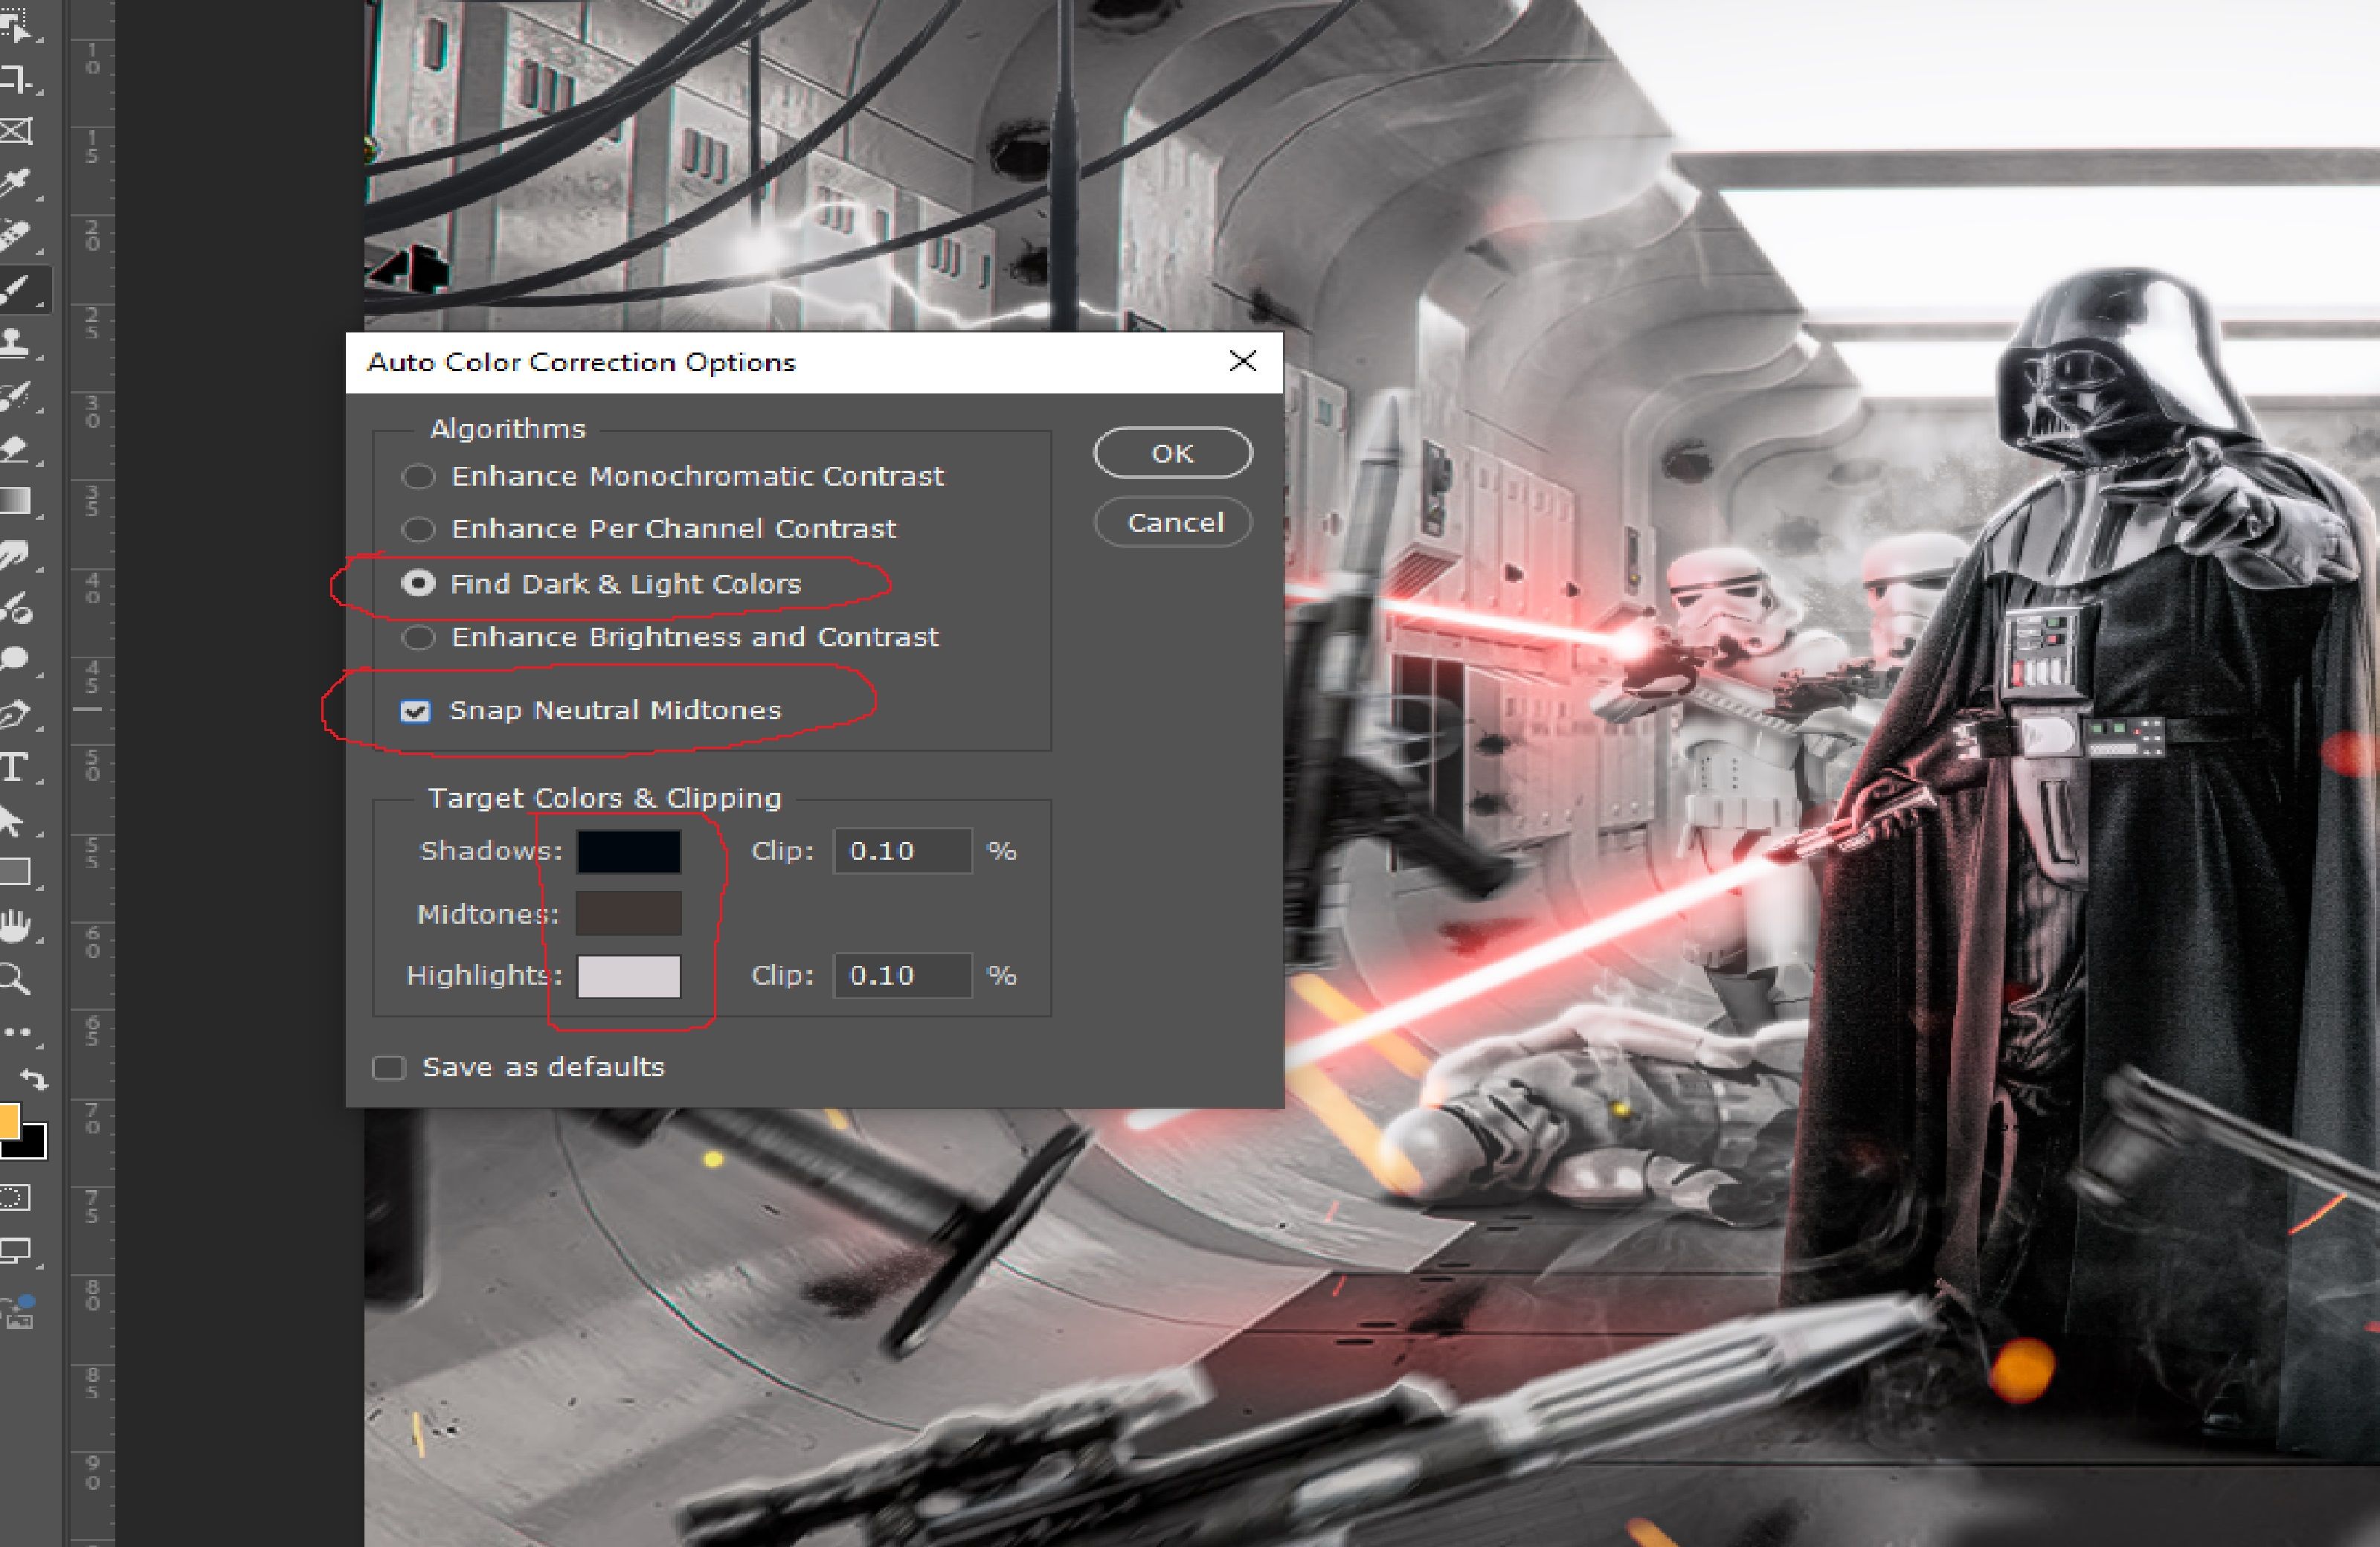Open the Midtones target color swatch

(x=628, y=914)
